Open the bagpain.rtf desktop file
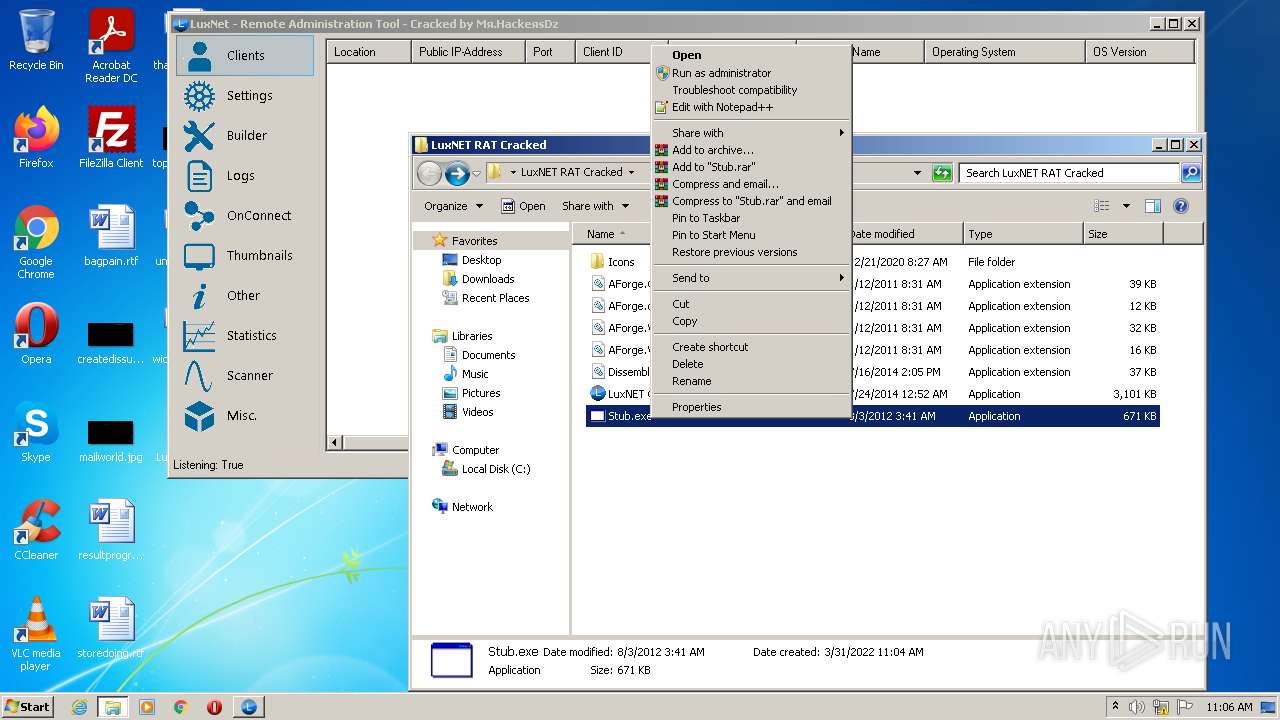This screenshot has height=720, width=1280. 111,236
